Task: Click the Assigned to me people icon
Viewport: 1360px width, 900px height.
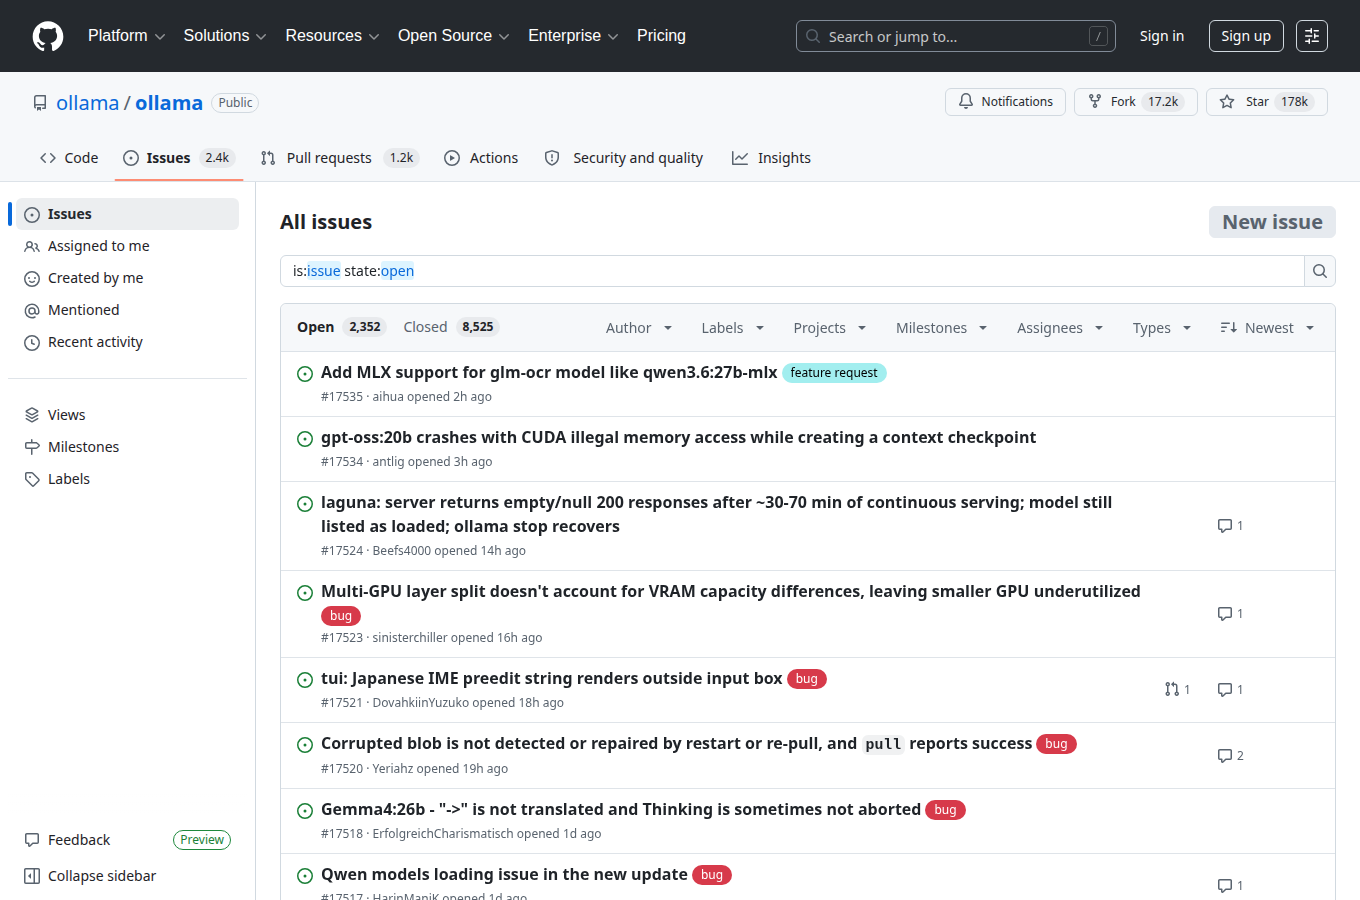Action: point(32,246)
